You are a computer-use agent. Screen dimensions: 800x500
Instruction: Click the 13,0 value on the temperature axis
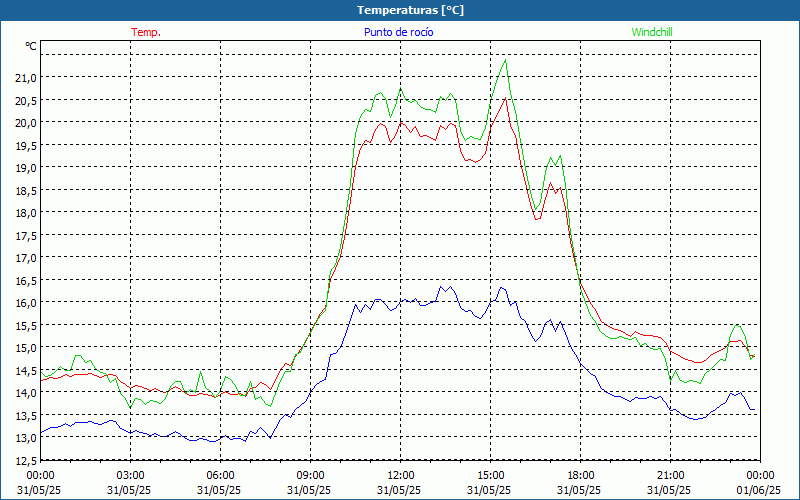[x=27, y=437]
